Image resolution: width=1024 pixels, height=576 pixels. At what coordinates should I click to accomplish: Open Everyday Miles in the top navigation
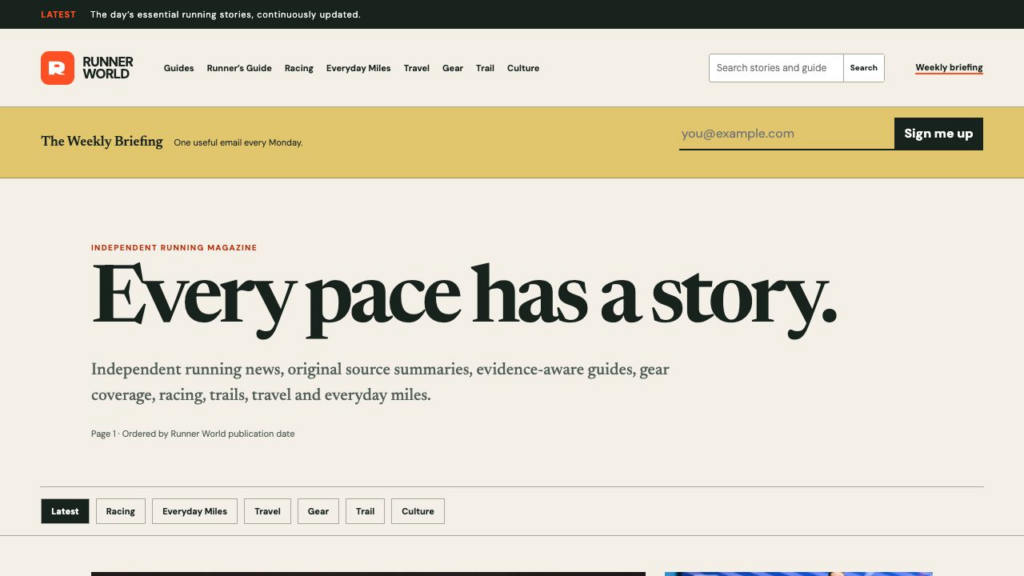(358, 68)
